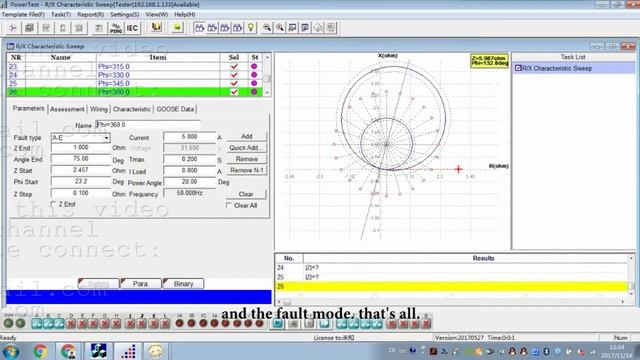Click the Add button
The height and width of the screenshot is (360, 640).
(247, 136)
